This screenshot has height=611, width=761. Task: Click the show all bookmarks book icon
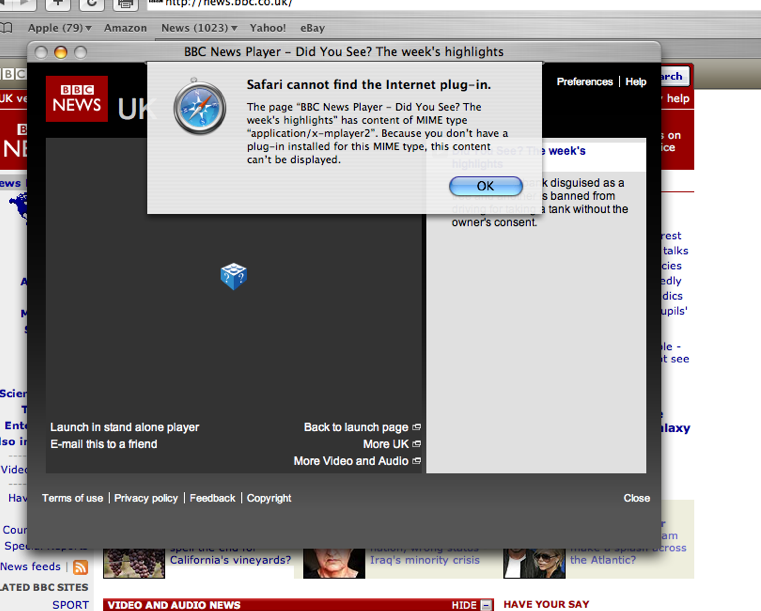click(6, 28)
